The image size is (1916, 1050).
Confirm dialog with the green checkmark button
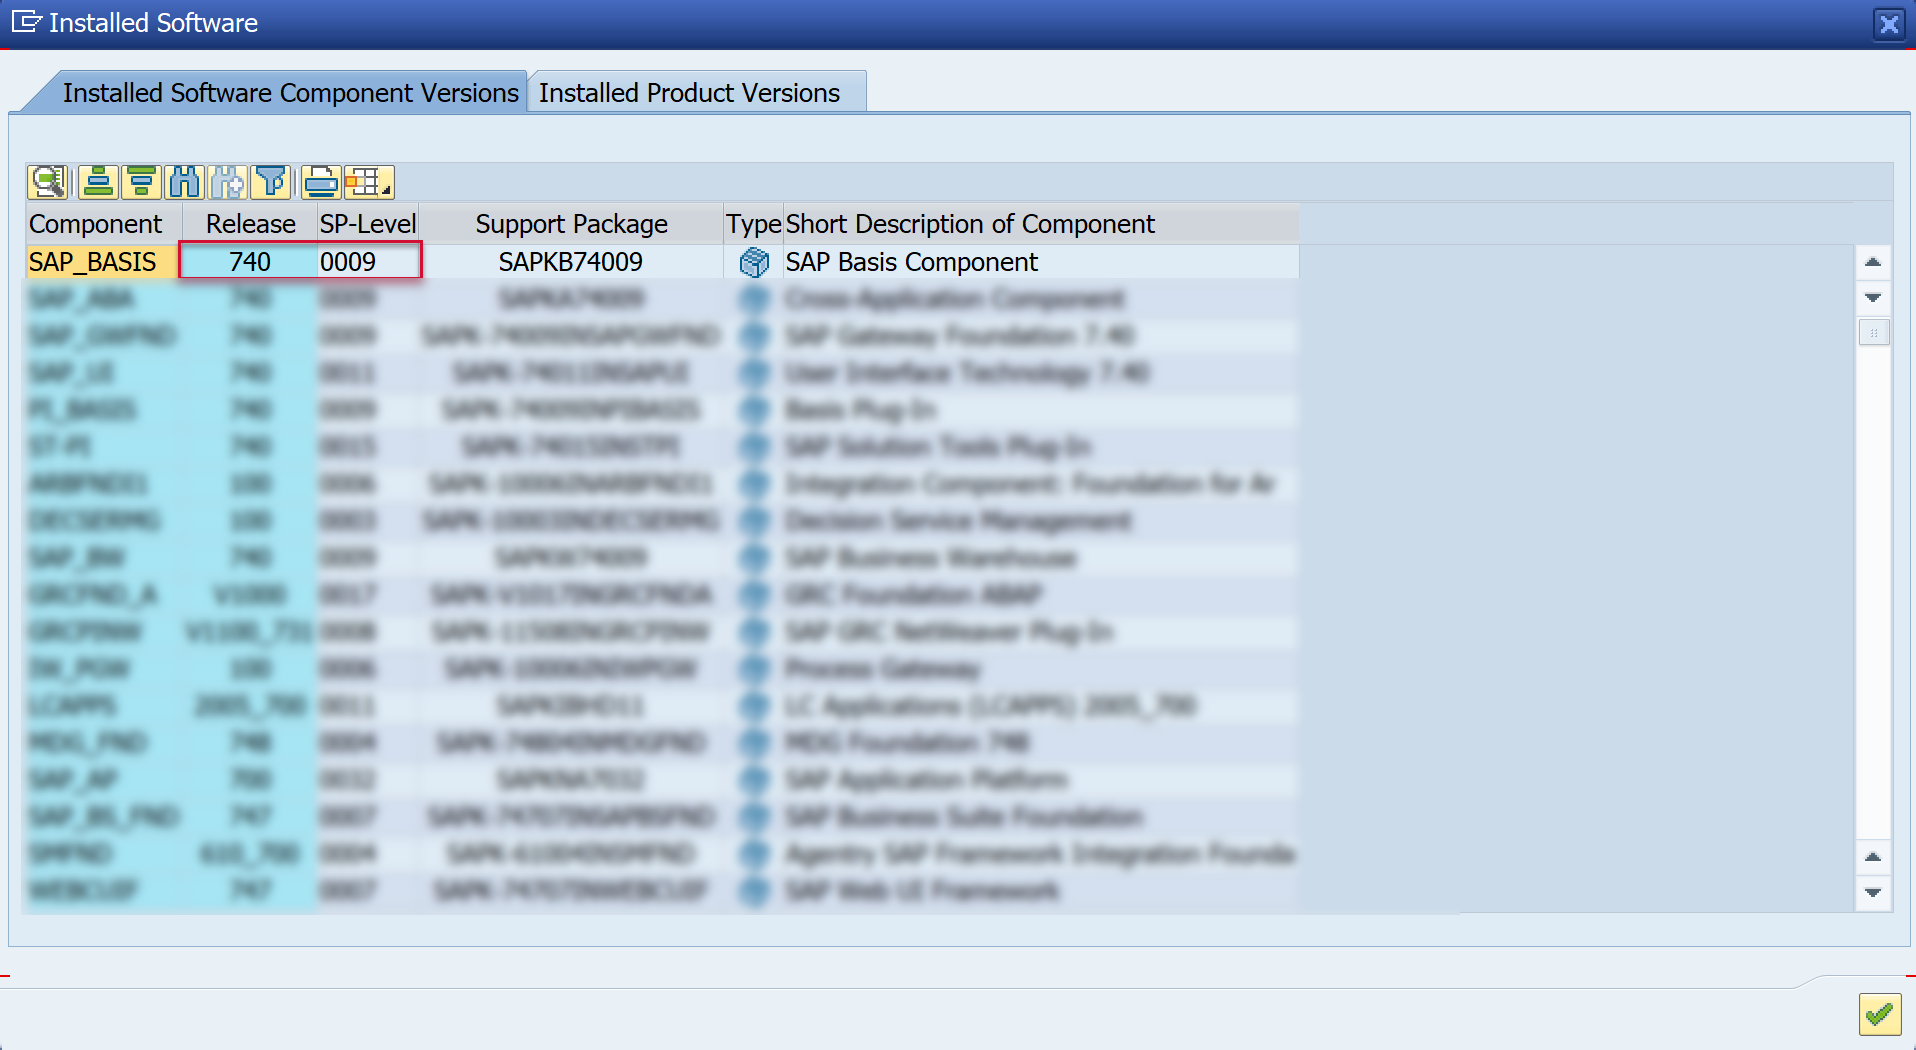click(x=1879, y=1015)
